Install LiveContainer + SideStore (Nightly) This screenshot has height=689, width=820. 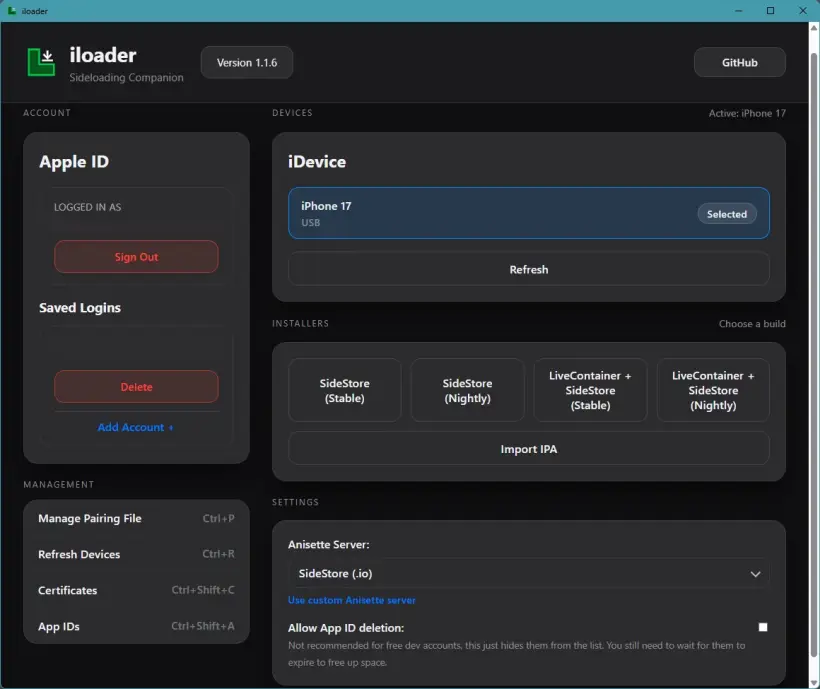[x=713, y=391]
